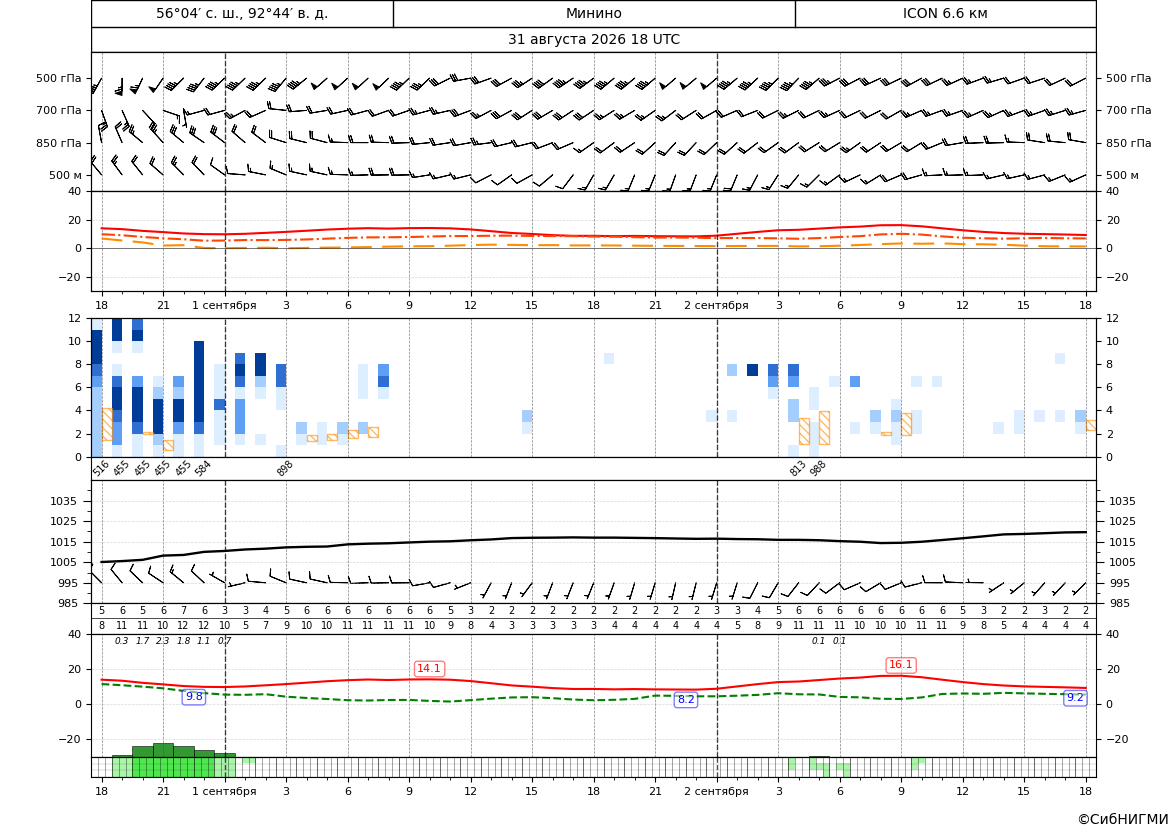Screen dimensions: 1169x827
Task: Select the Минино station title cell
Action: (594, 13)
